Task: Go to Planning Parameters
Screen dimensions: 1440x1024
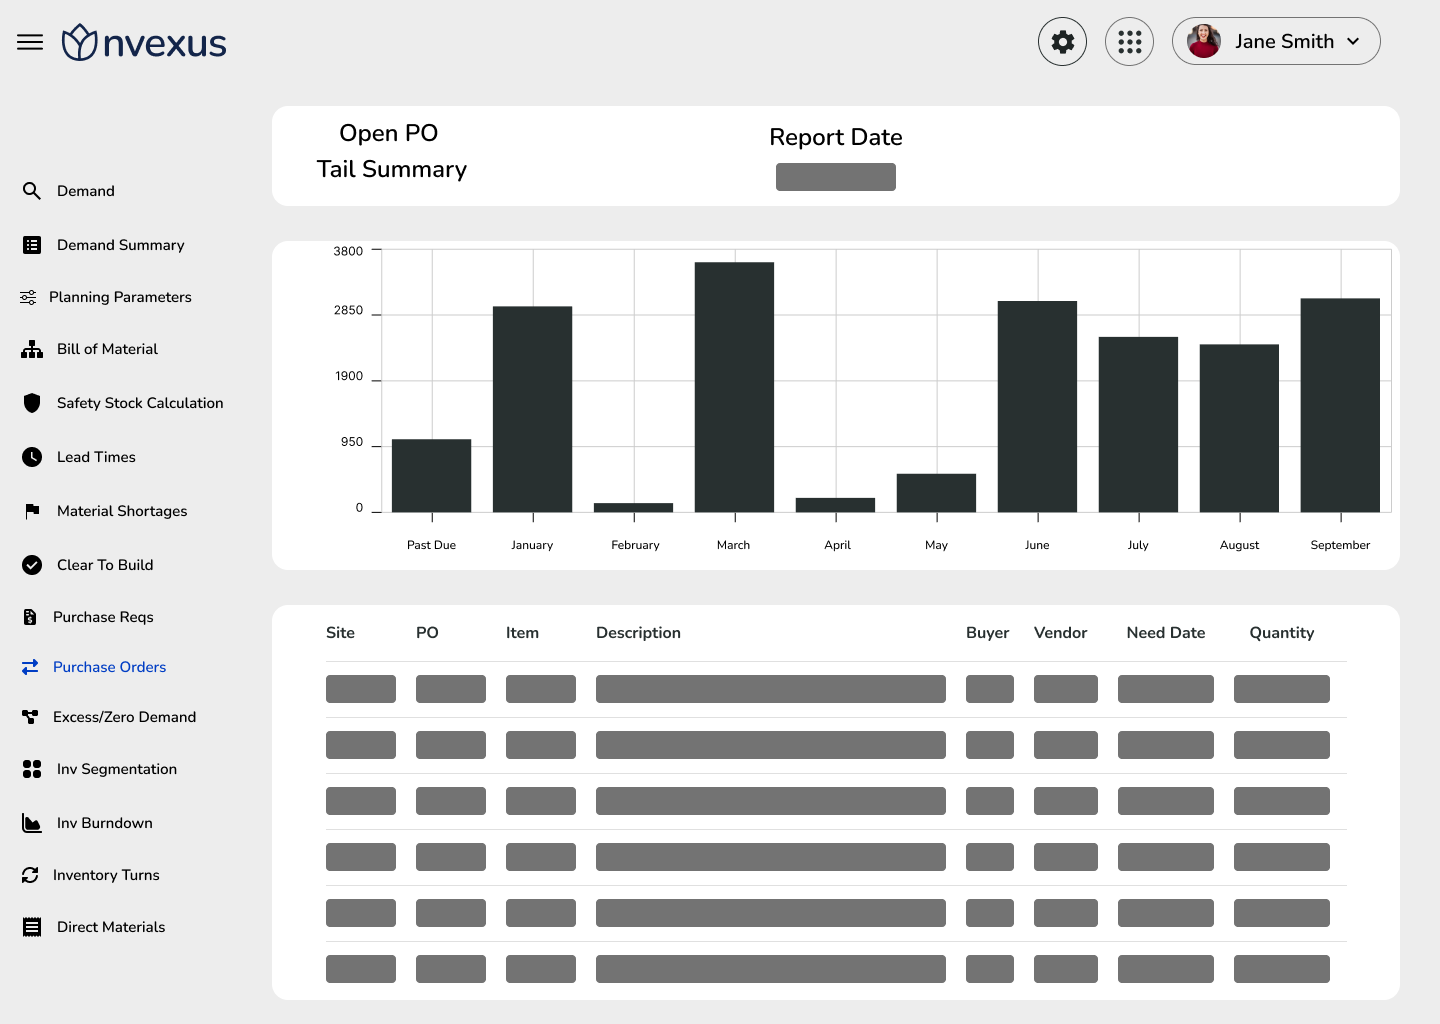Action: coord(120,297)
